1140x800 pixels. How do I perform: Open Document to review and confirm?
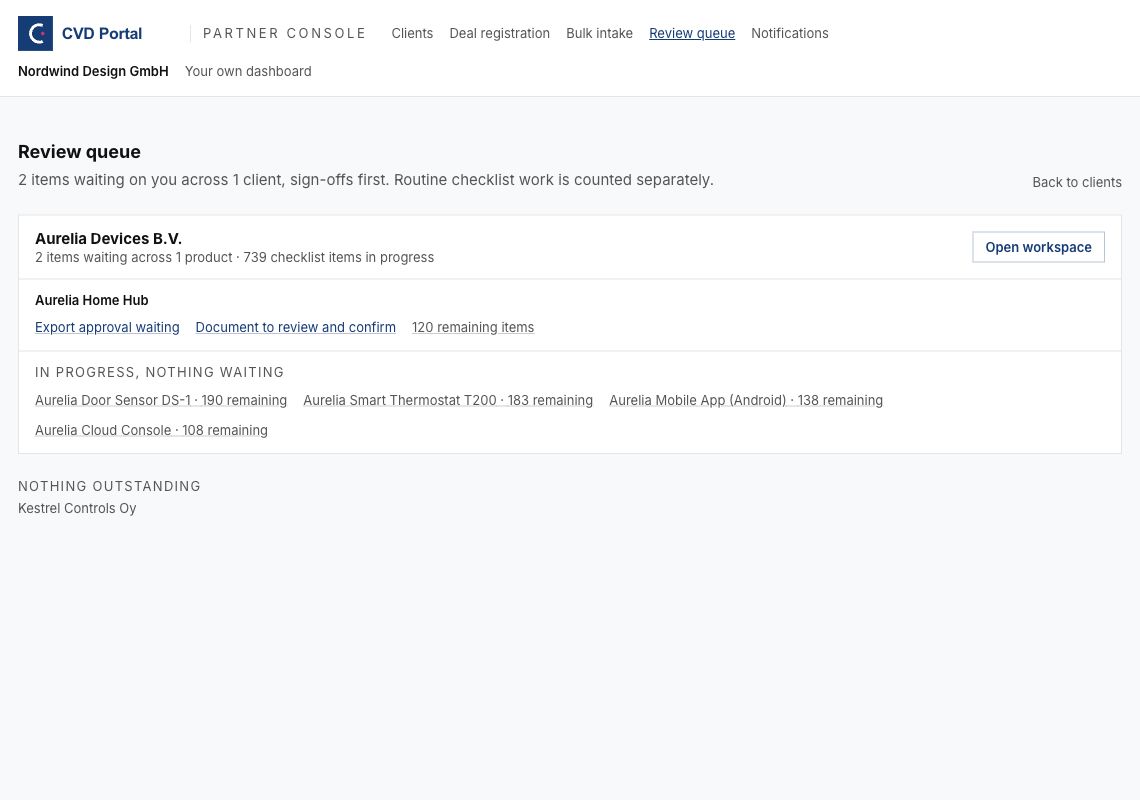pyautogui.click(x=295, y=327)
